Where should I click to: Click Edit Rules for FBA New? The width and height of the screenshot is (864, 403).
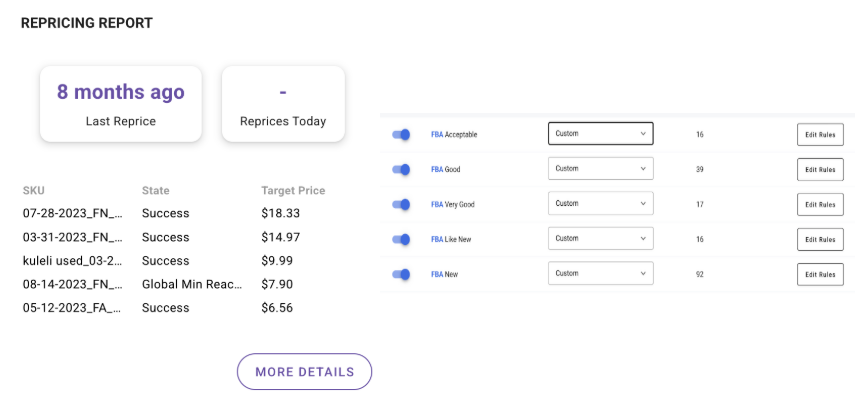click(x=820, y=274)
